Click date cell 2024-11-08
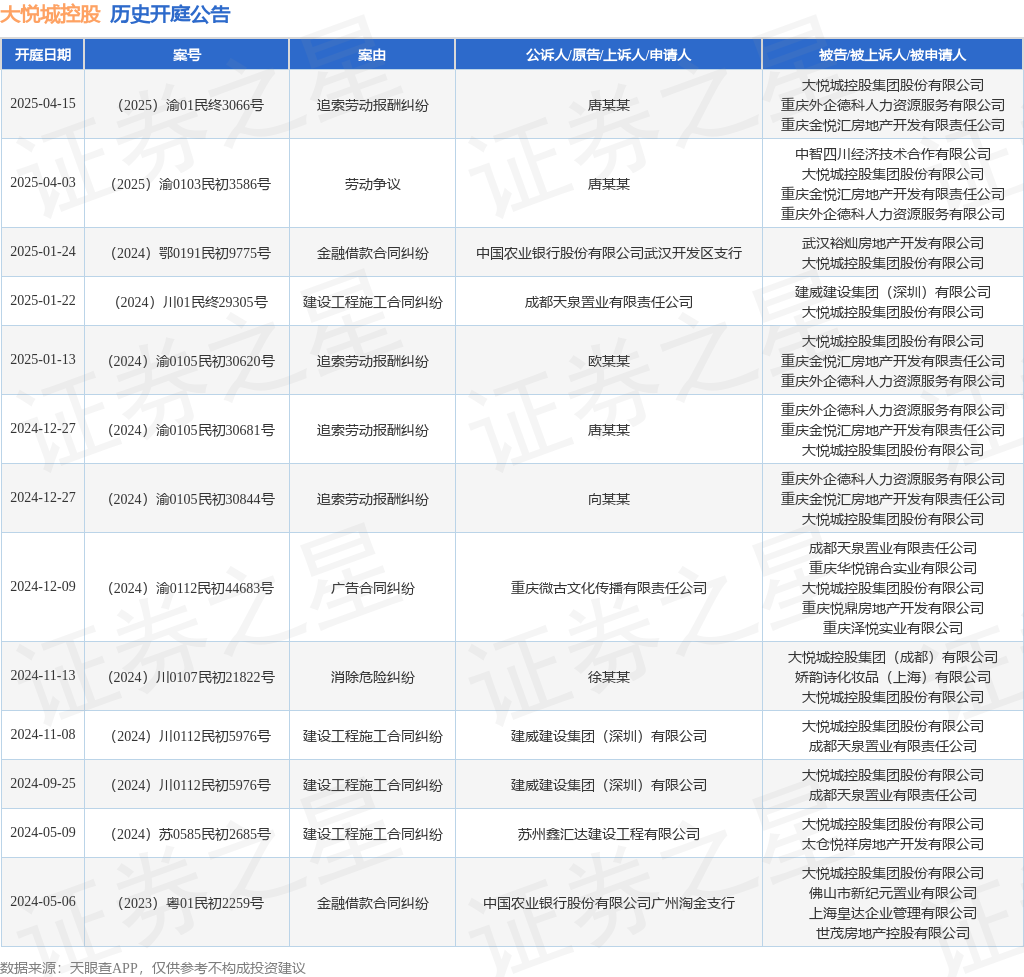 pyautogui.click(x=43, y=735)
